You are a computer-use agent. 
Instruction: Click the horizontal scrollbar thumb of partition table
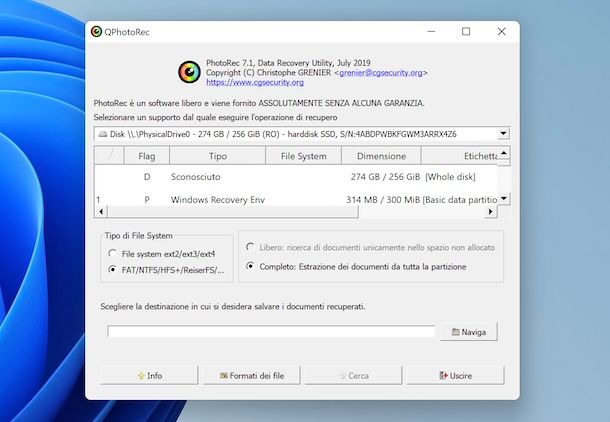tap(232, 212)
